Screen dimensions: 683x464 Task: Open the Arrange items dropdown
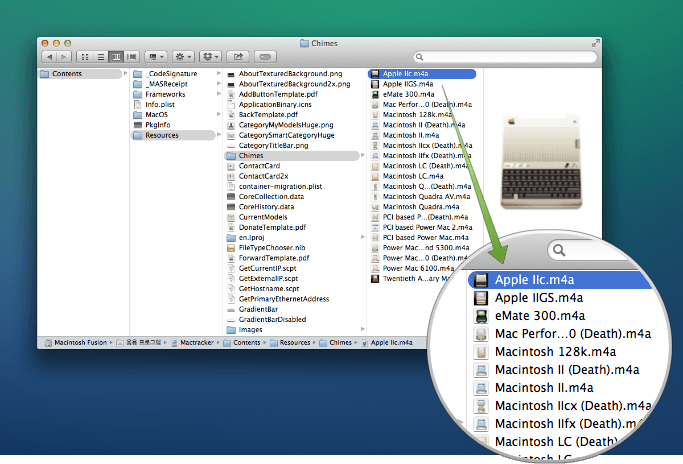(x=156, y=57)
